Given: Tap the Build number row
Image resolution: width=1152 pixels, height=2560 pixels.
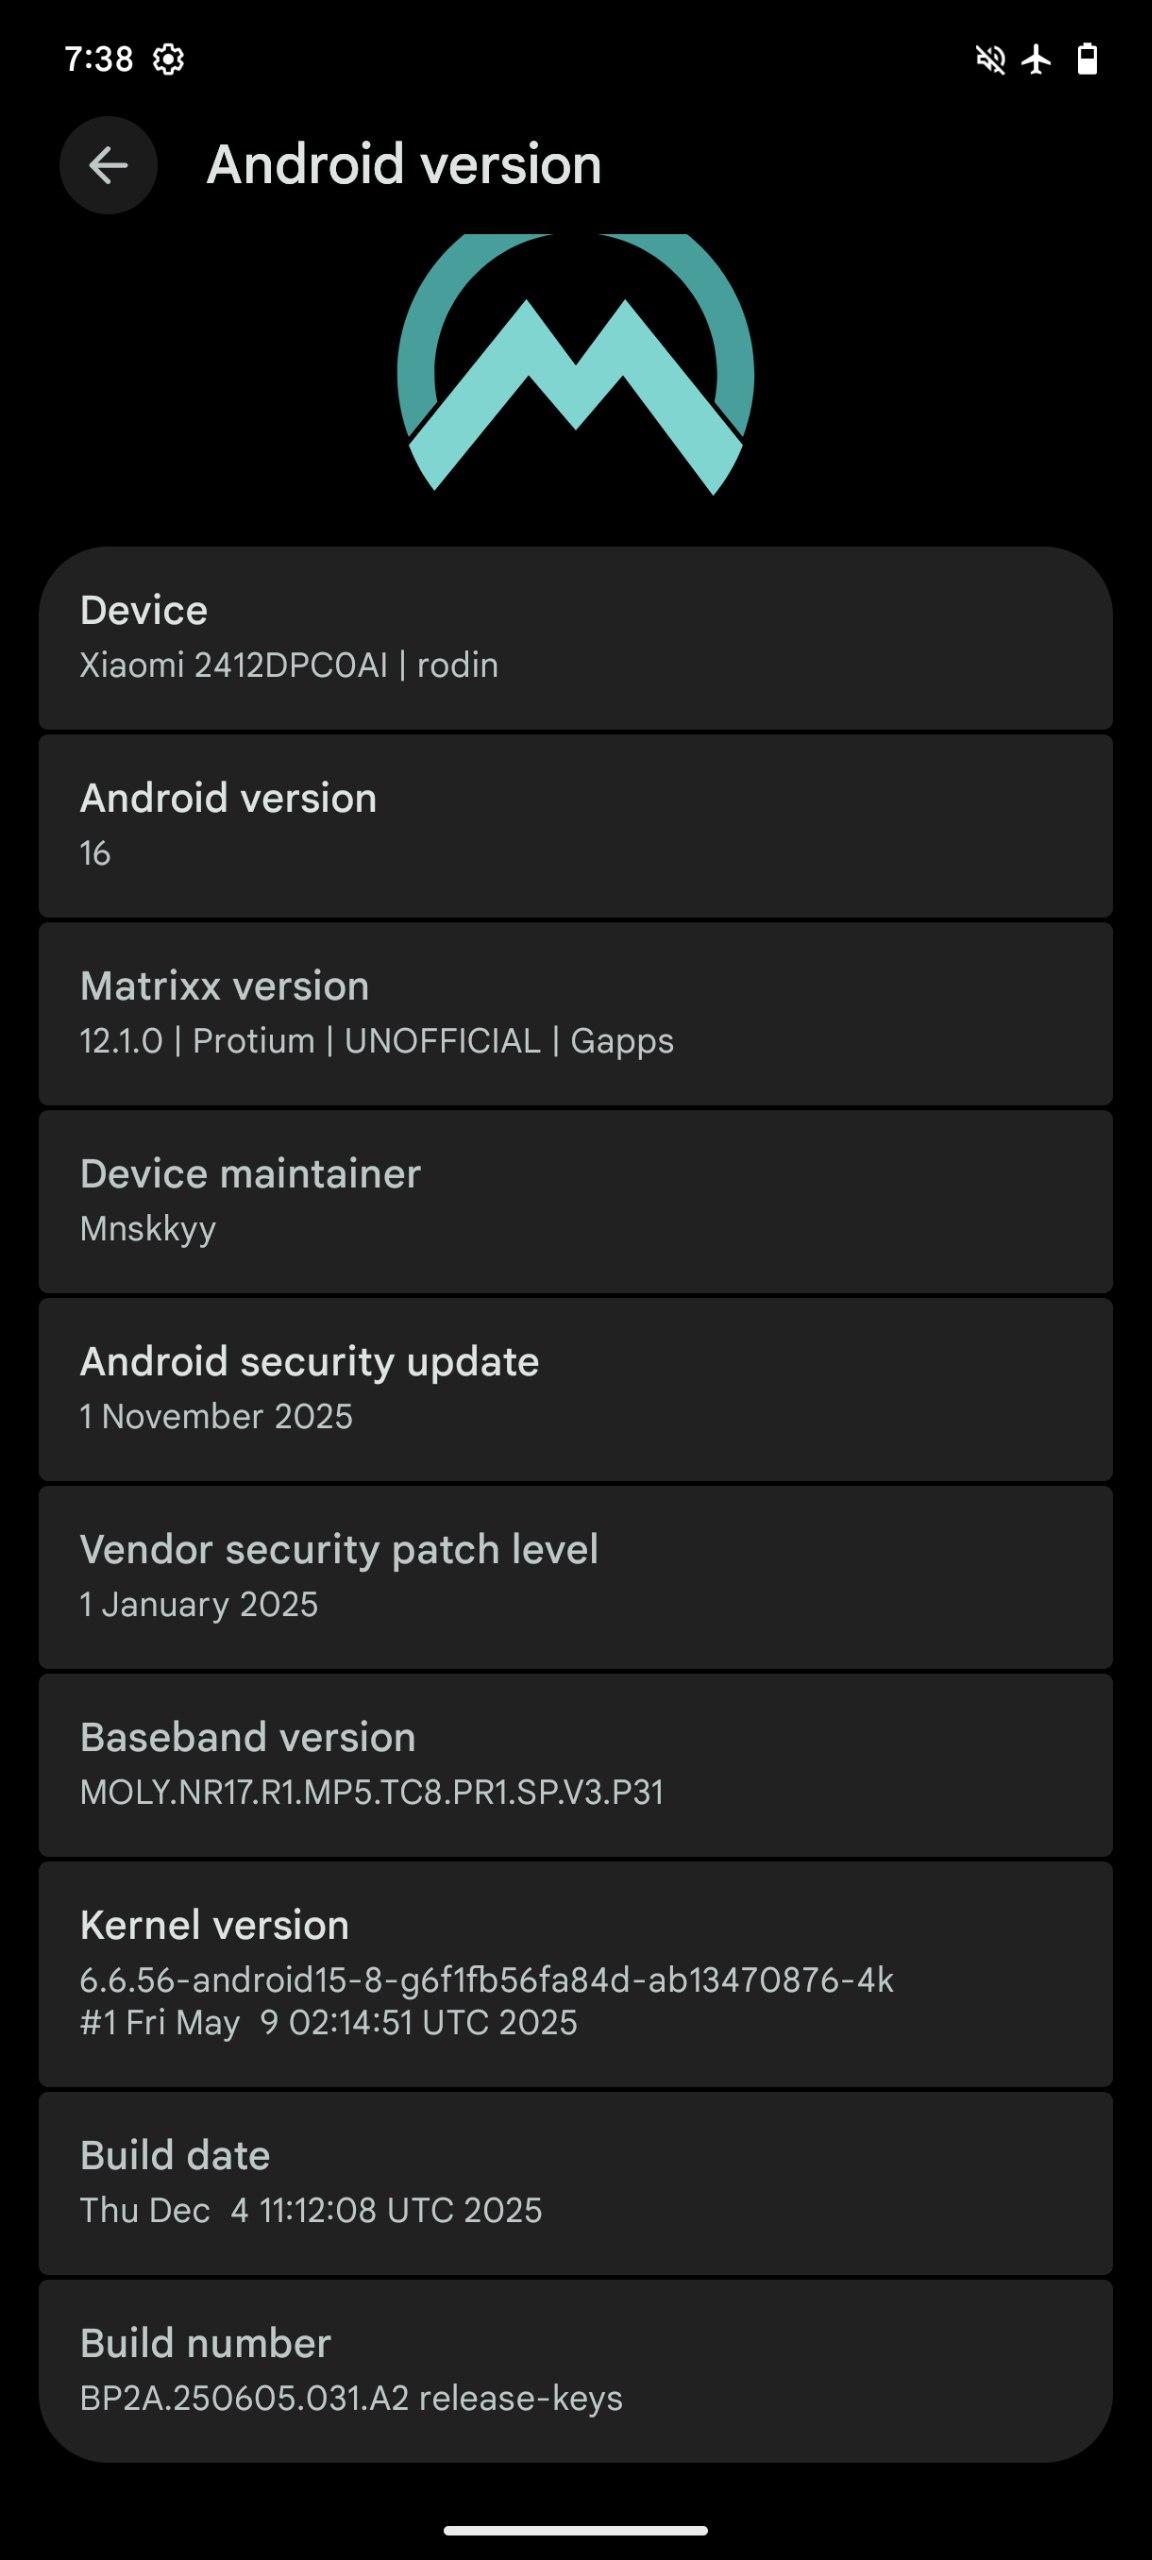Looking at the screenshot, I should point(575,2370).
